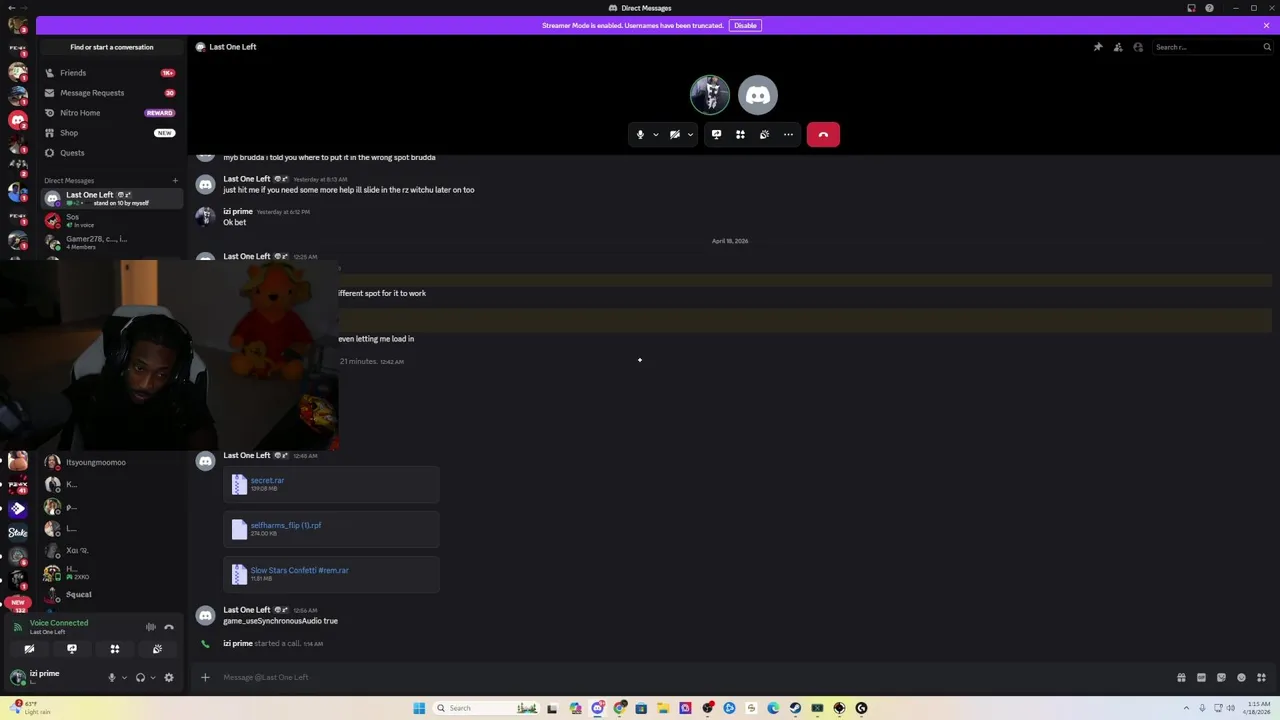Disconnect from voice in voice panel
Viewport: 1280px width, 720px height.
[x=169, y=627]
